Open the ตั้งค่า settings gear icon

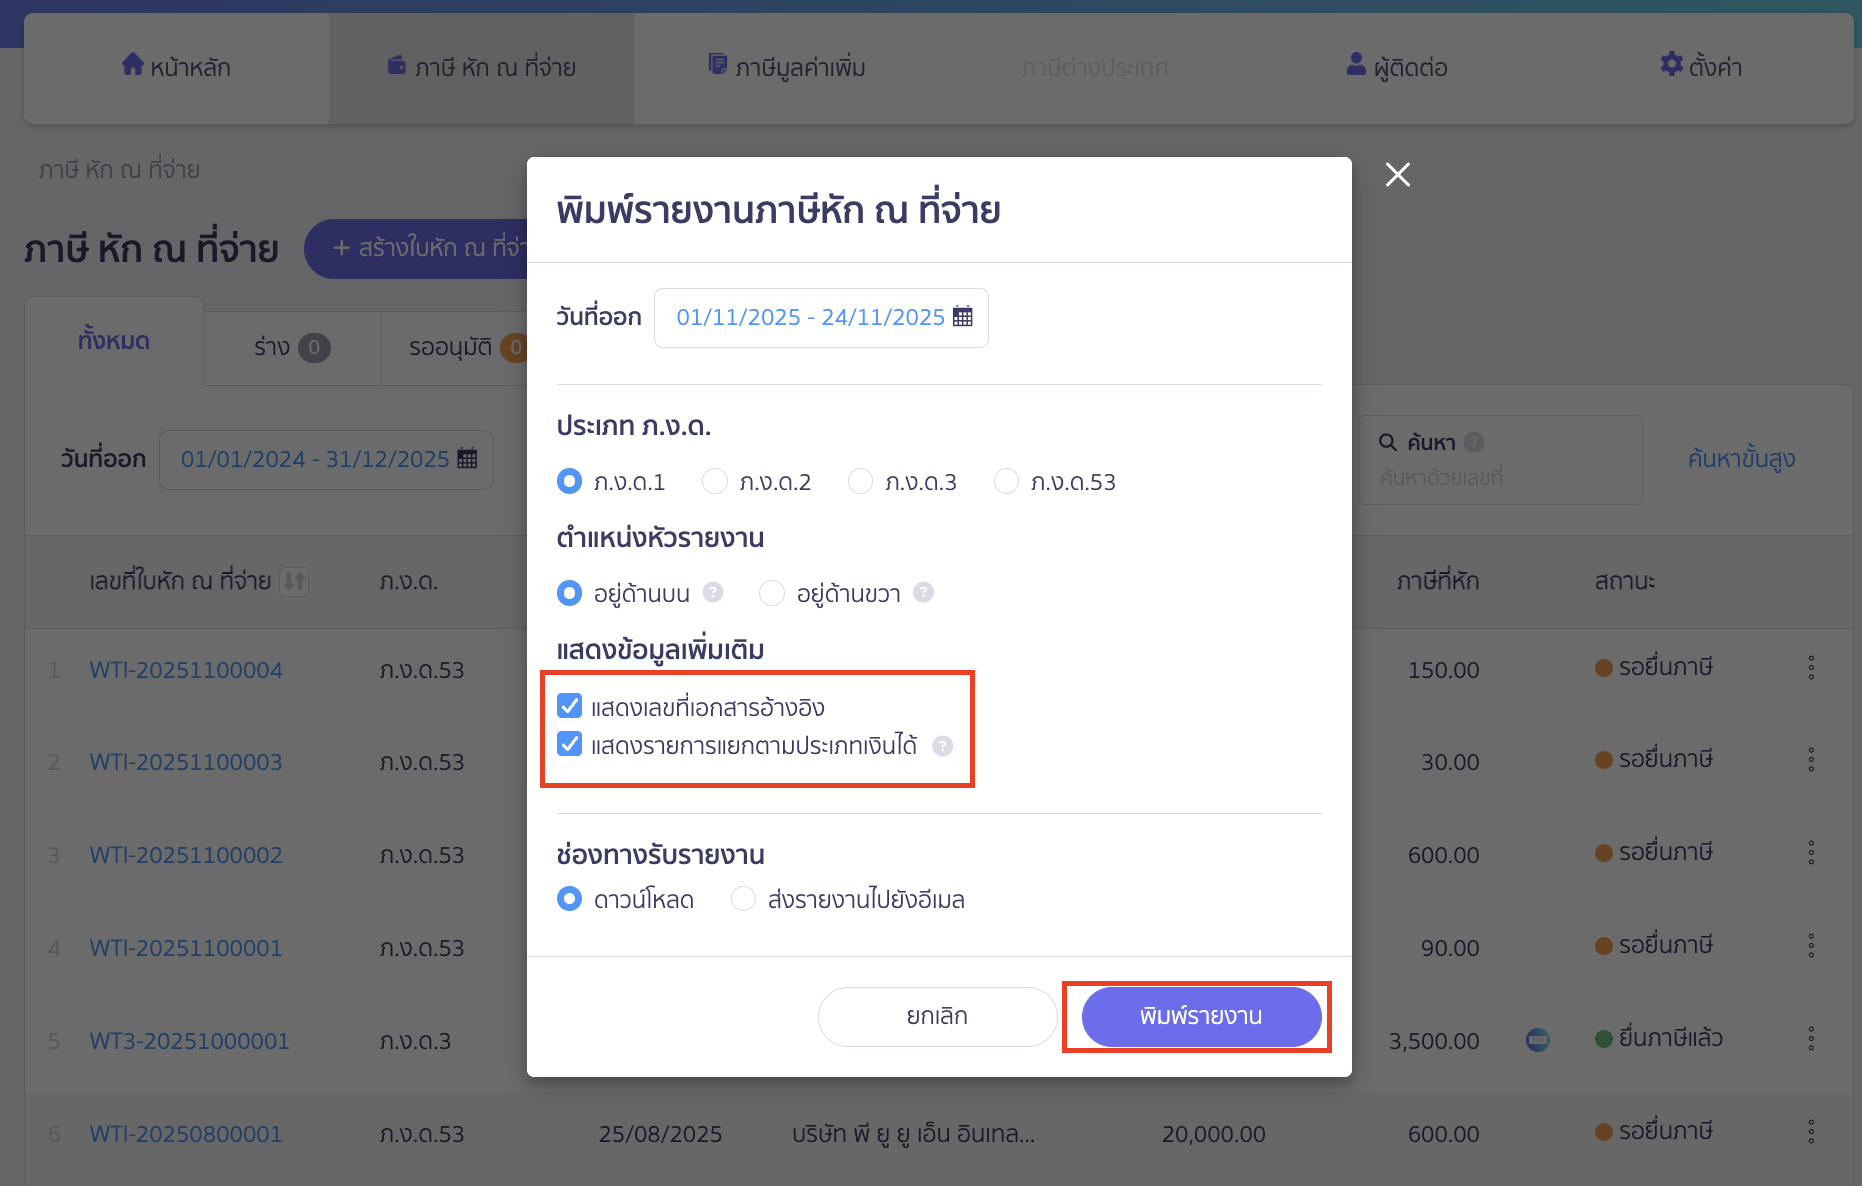(1670, 64)
